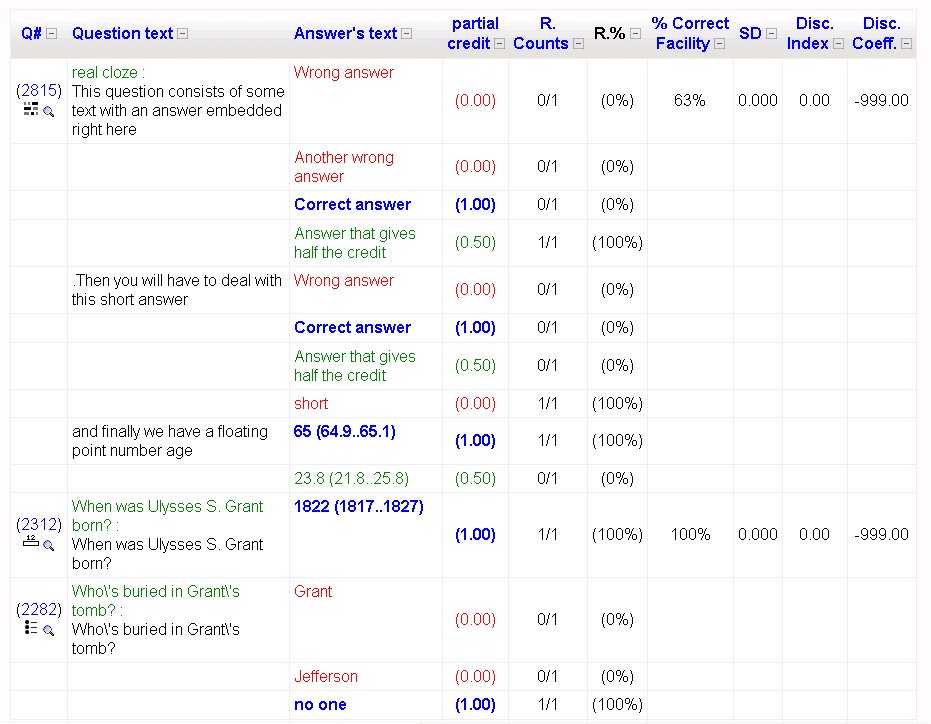Hide the SD column
Image resolution: width=931 pixels, height=724 pixels.
(771, 34)
